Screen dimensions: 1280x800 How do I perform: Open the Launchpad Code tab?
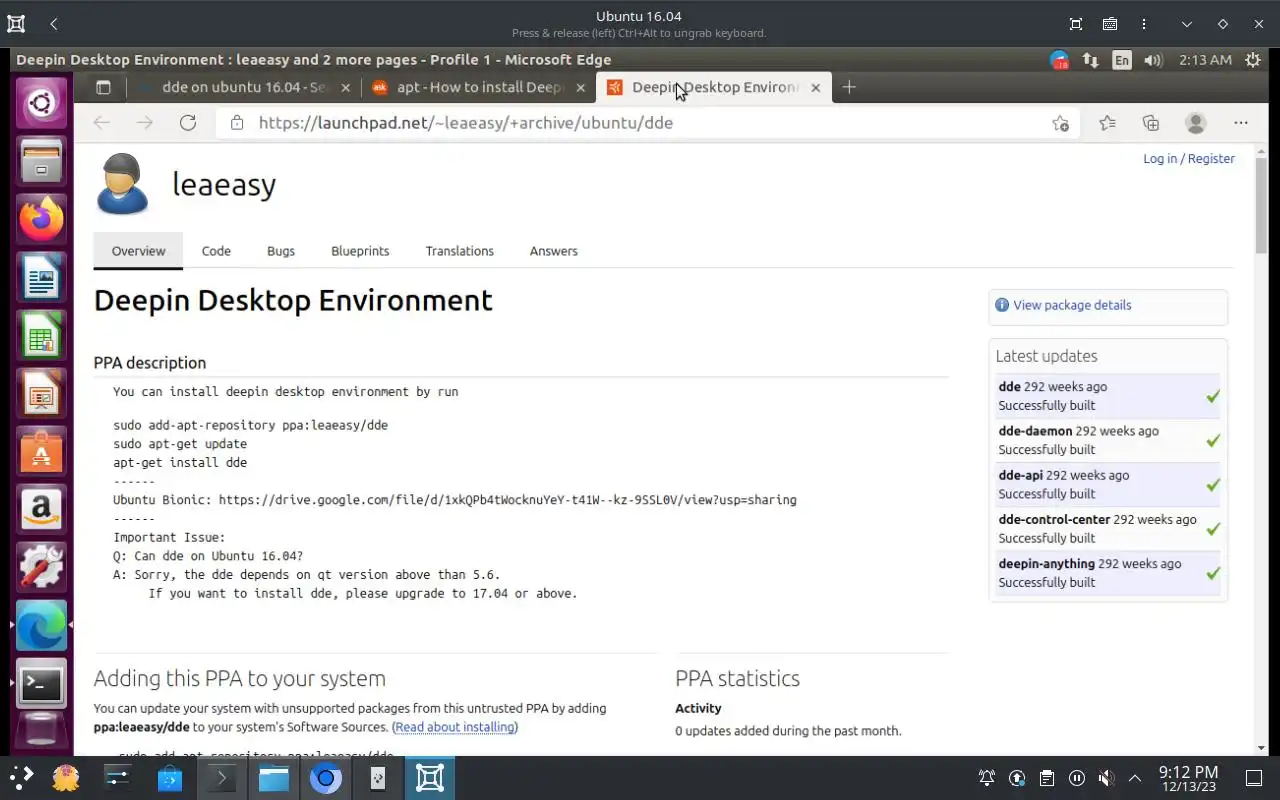click(216, 251)
